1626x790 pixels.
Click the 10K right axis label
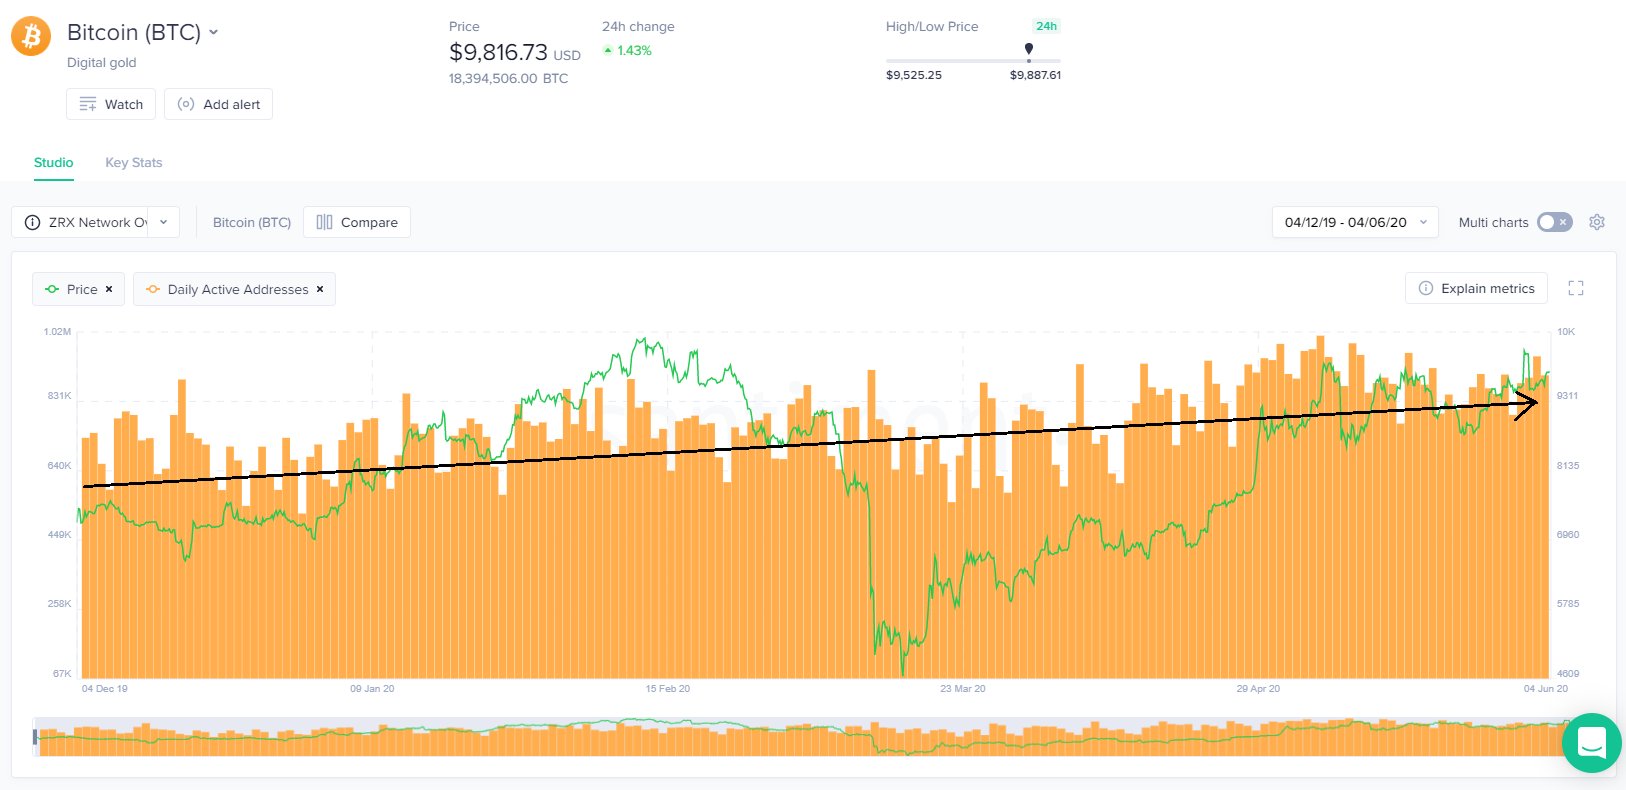coord(1566,331)
